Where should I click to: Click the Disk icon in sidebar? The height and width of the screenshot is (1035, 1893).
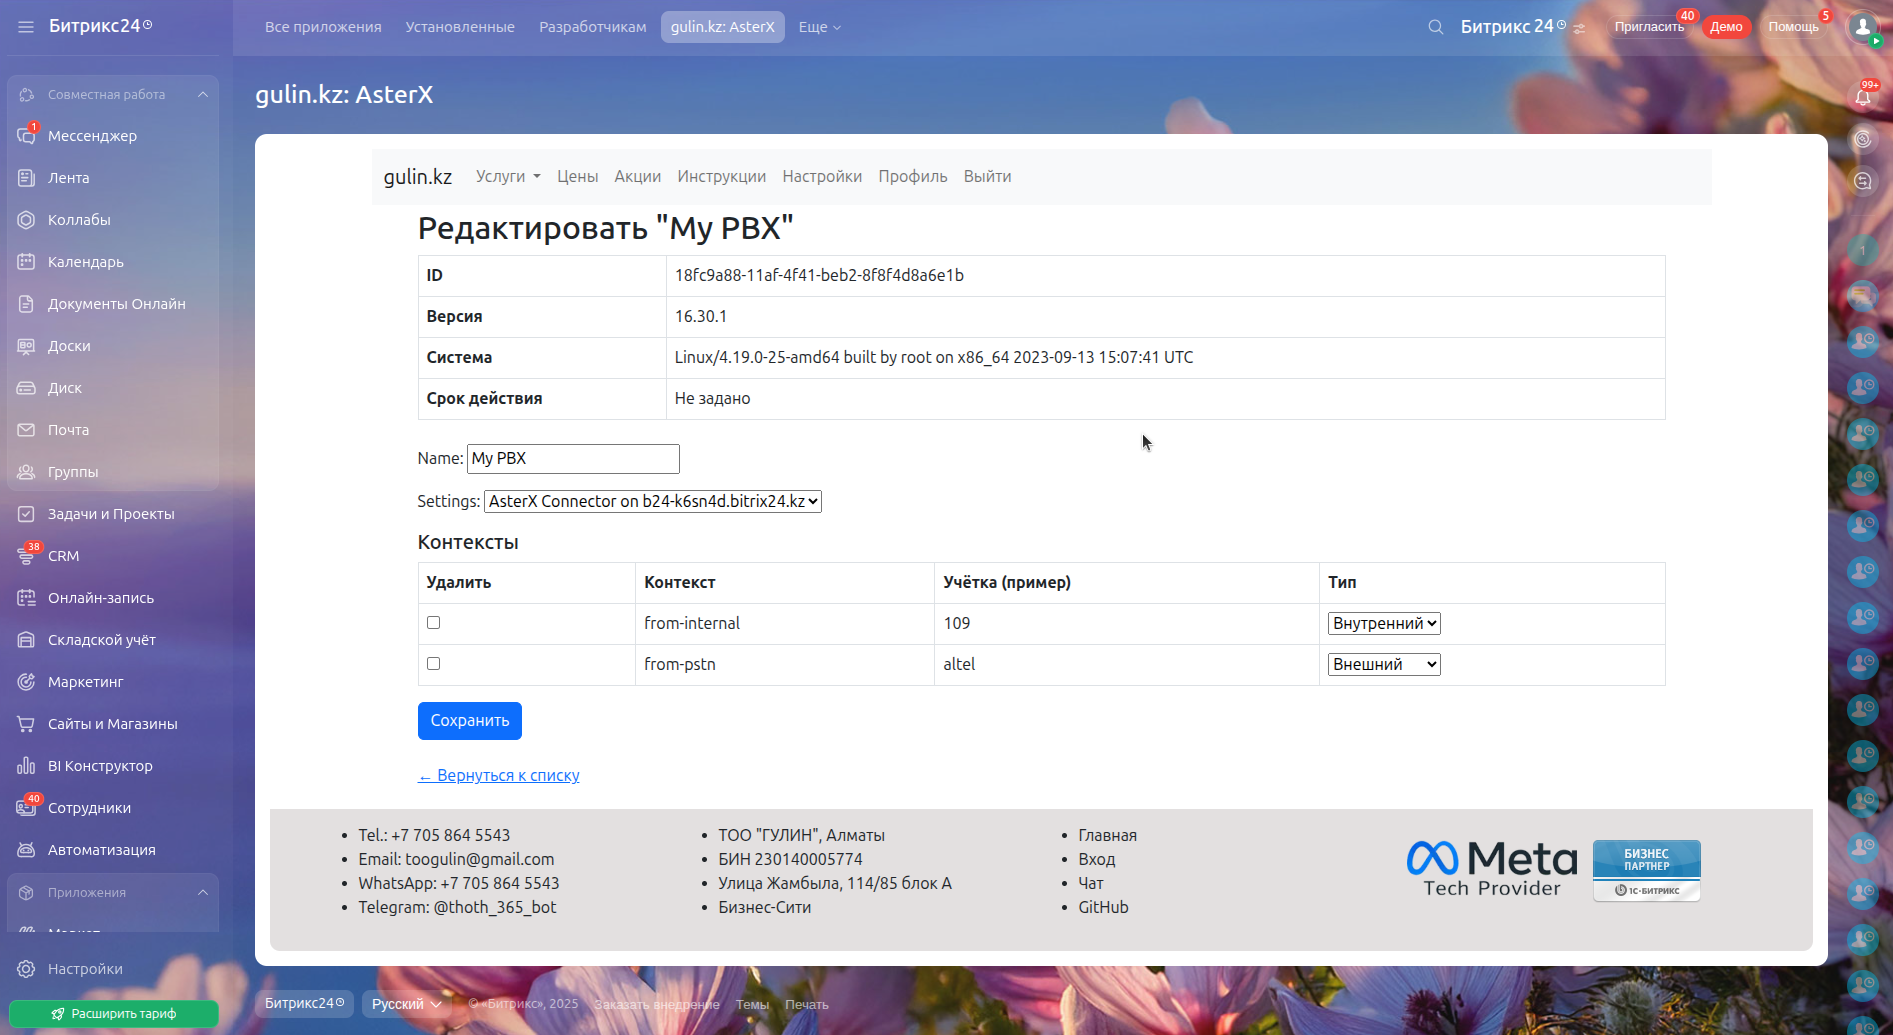[27, 388]
